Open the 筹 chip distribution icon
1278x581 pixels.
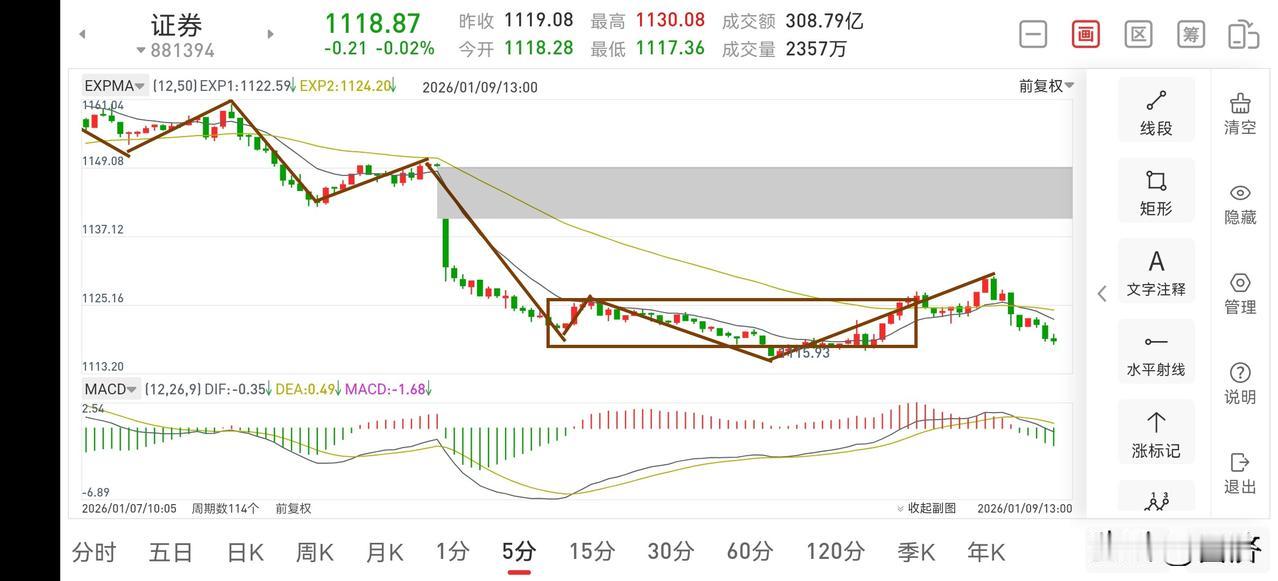point(1190,34)
